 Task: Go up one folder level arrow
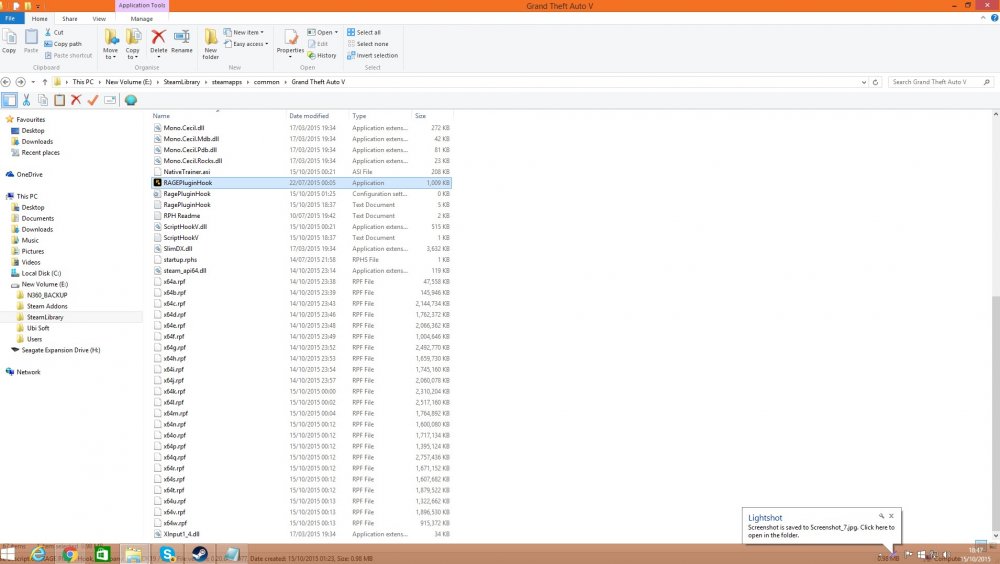[45, 82]
